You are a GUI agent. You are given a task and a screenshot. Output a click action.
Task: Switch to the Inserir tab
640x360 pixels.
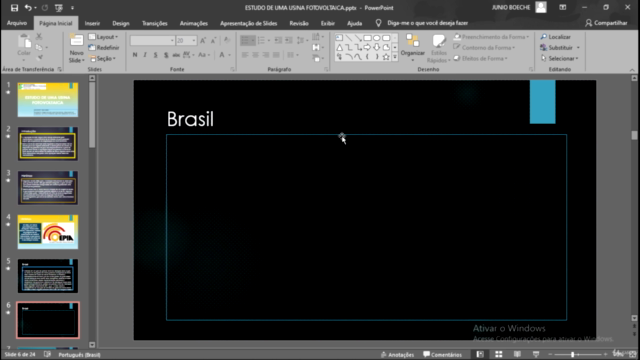tap(92, 23)
